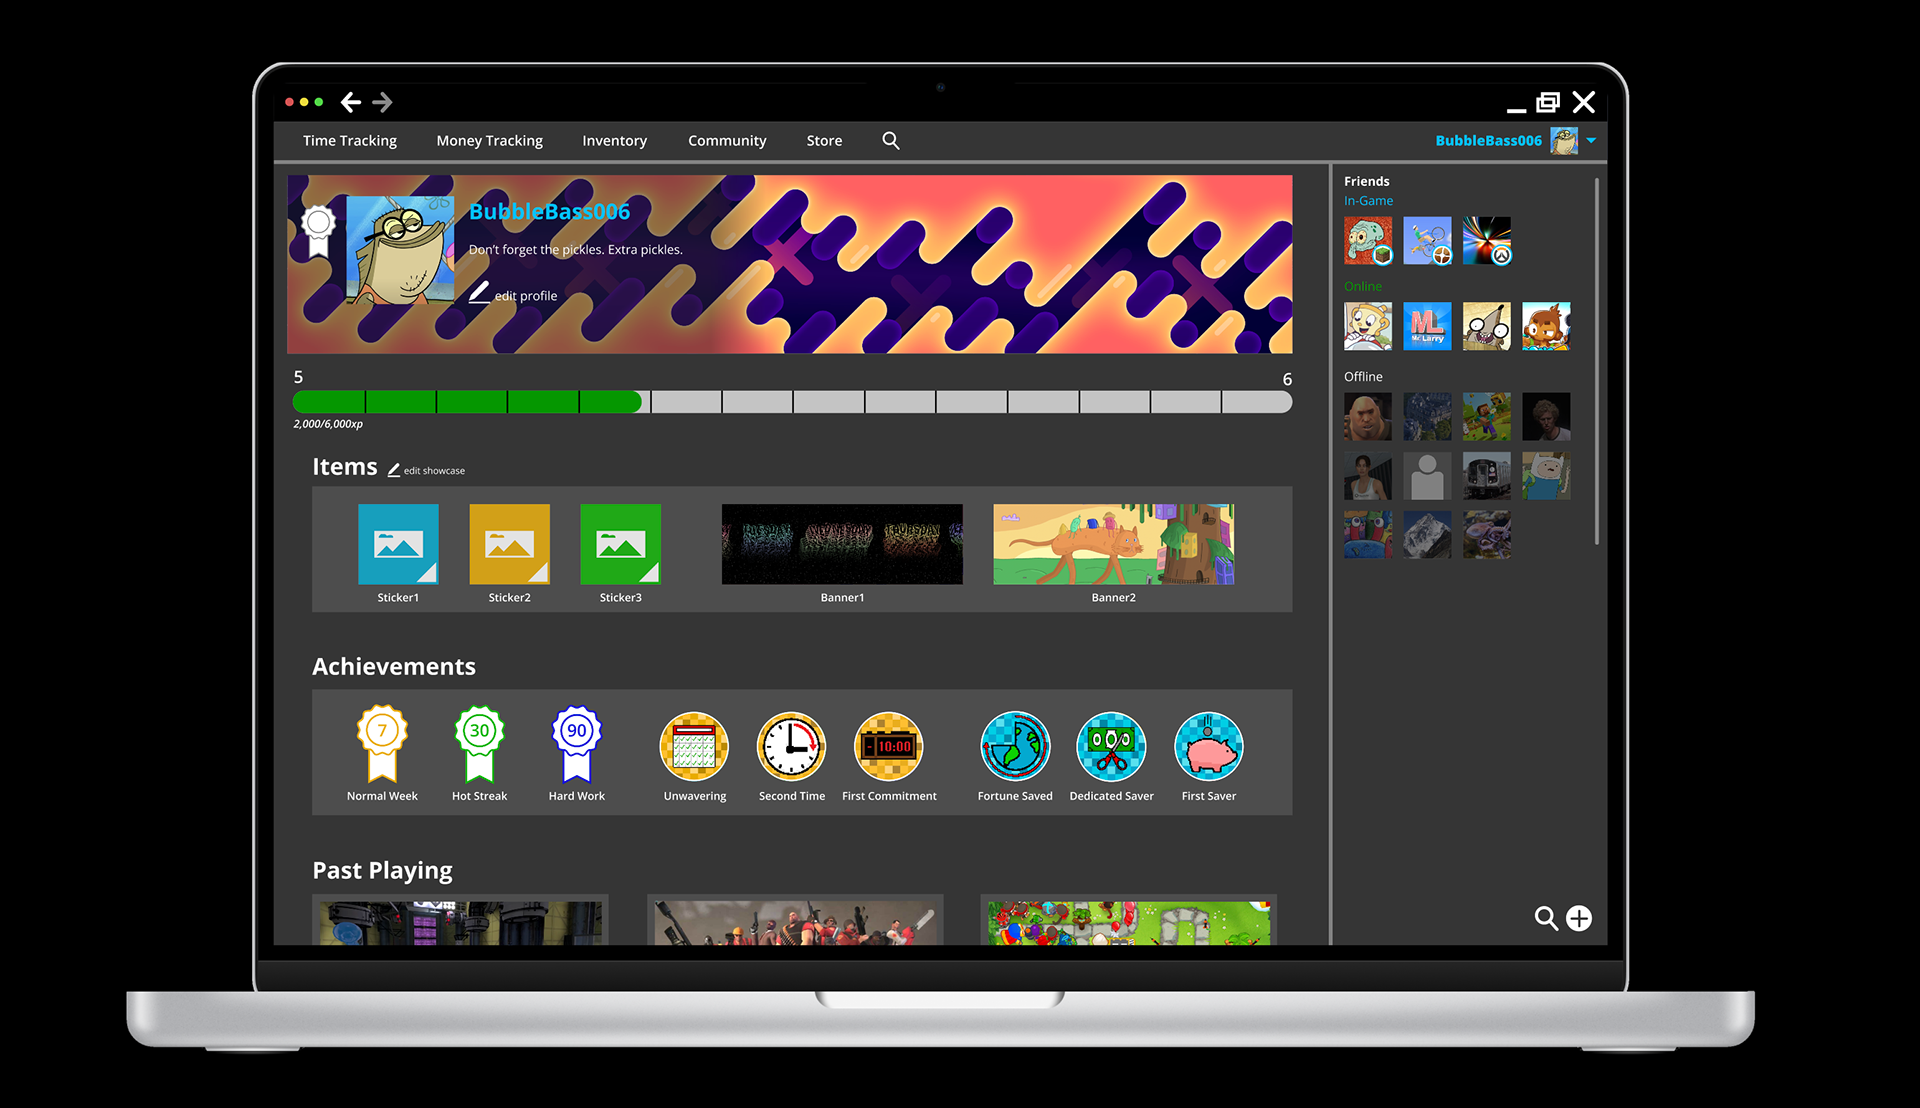
Task: Click the edit profile link
Action: pos(524,296)
